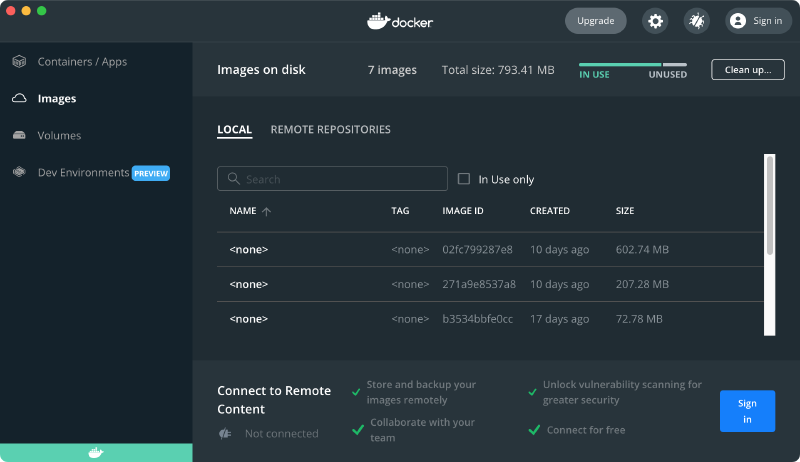This screenshot has height=462, width=800.
Task: Click the Volumes drive icon
Action: pyautogui.click(x=19, y=136)
